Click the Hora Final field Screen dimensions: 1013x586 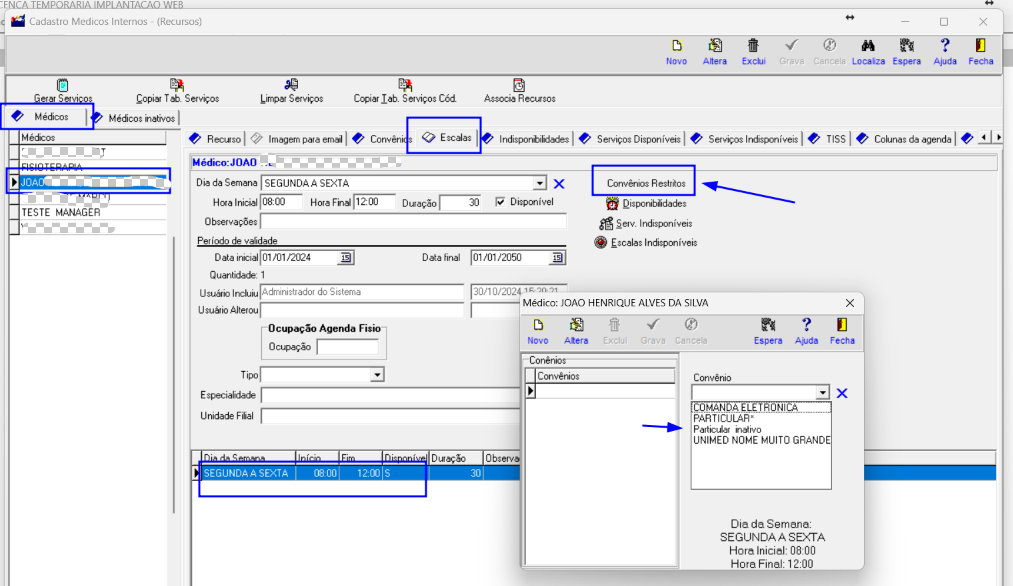374,202
